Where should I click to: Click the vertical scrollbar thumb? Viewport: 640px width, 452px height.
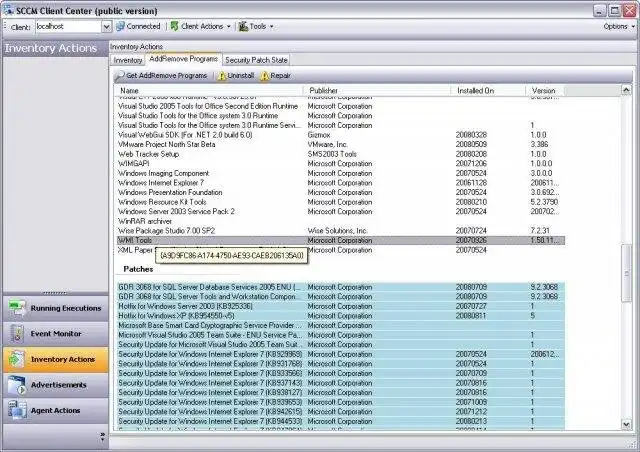click(x=626, y=273)
